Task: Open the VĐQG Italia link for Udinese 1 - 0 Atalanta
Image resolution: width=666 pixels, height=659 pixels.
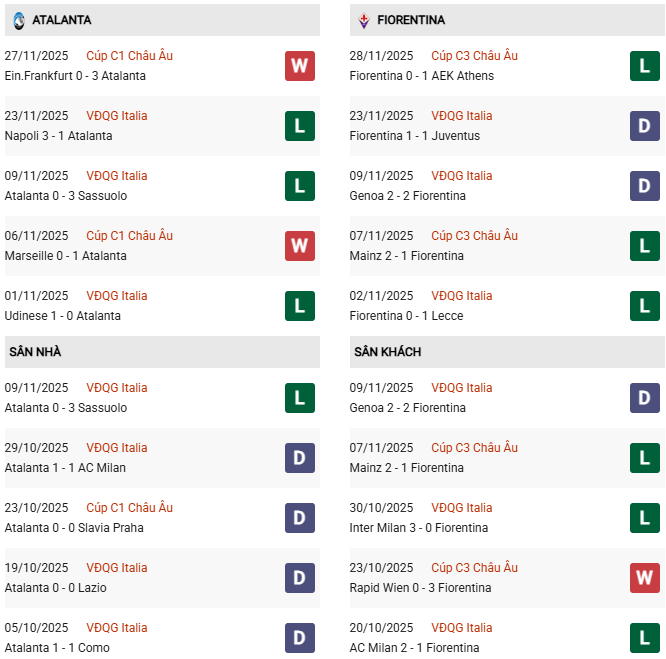Action: [116, 296]
